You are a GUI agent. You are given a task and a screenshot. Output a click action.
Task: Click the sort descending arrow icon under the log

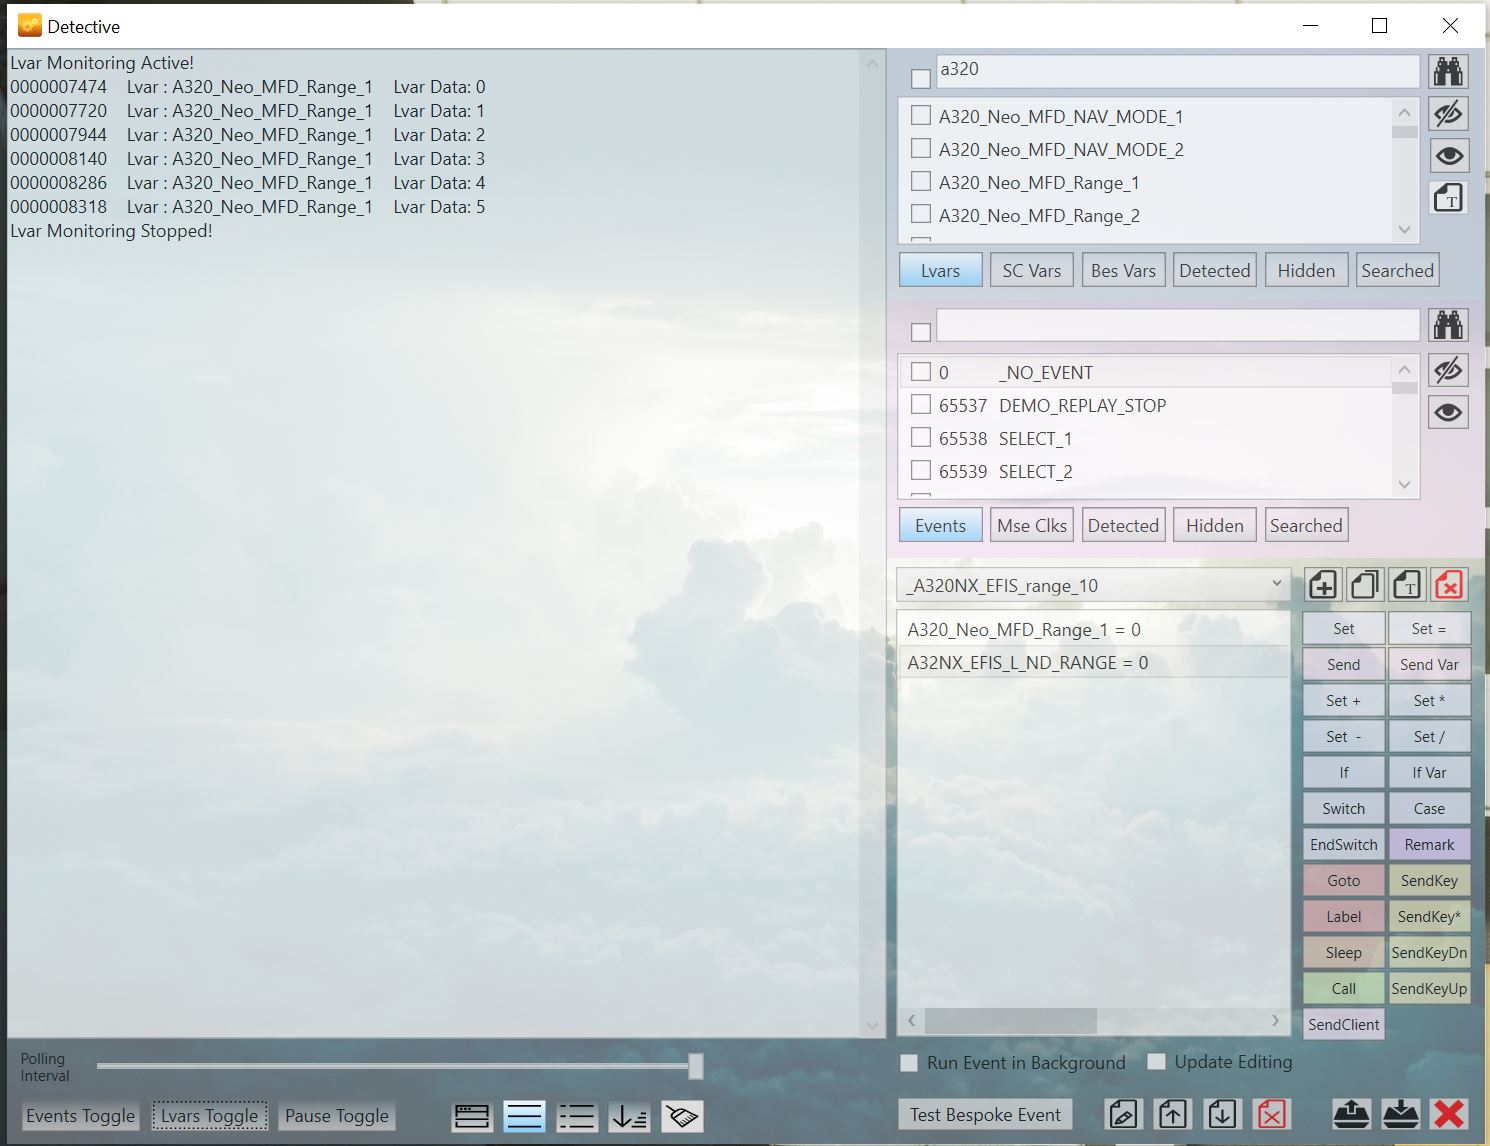629,1116
